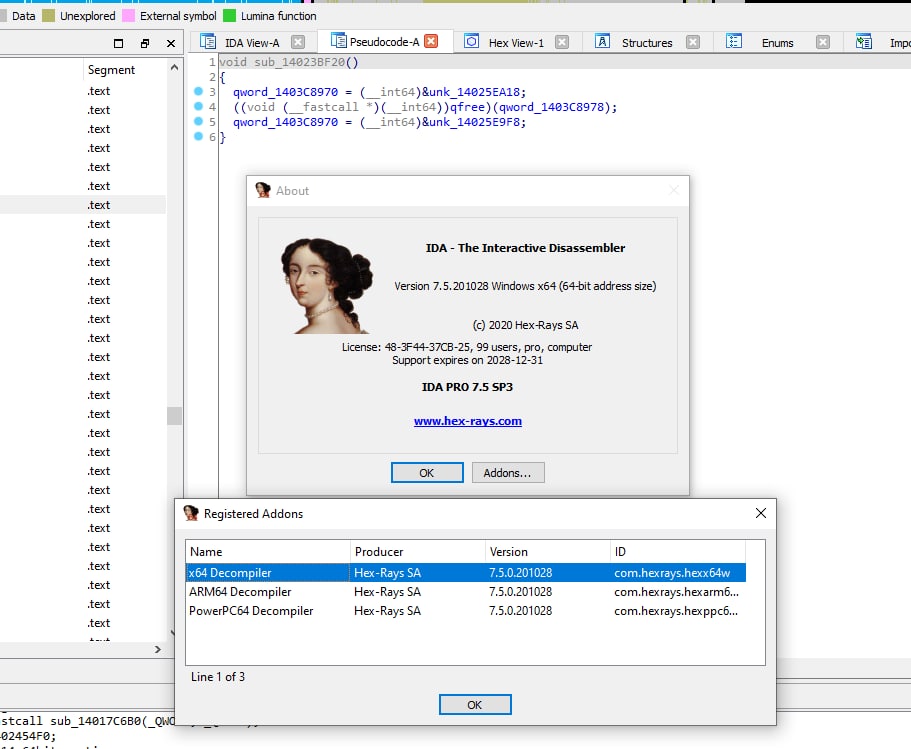Screen dimensions: 911x749
Task: Click the Imports tab icon
Action: pyautogui.click(x=863, y=42)
